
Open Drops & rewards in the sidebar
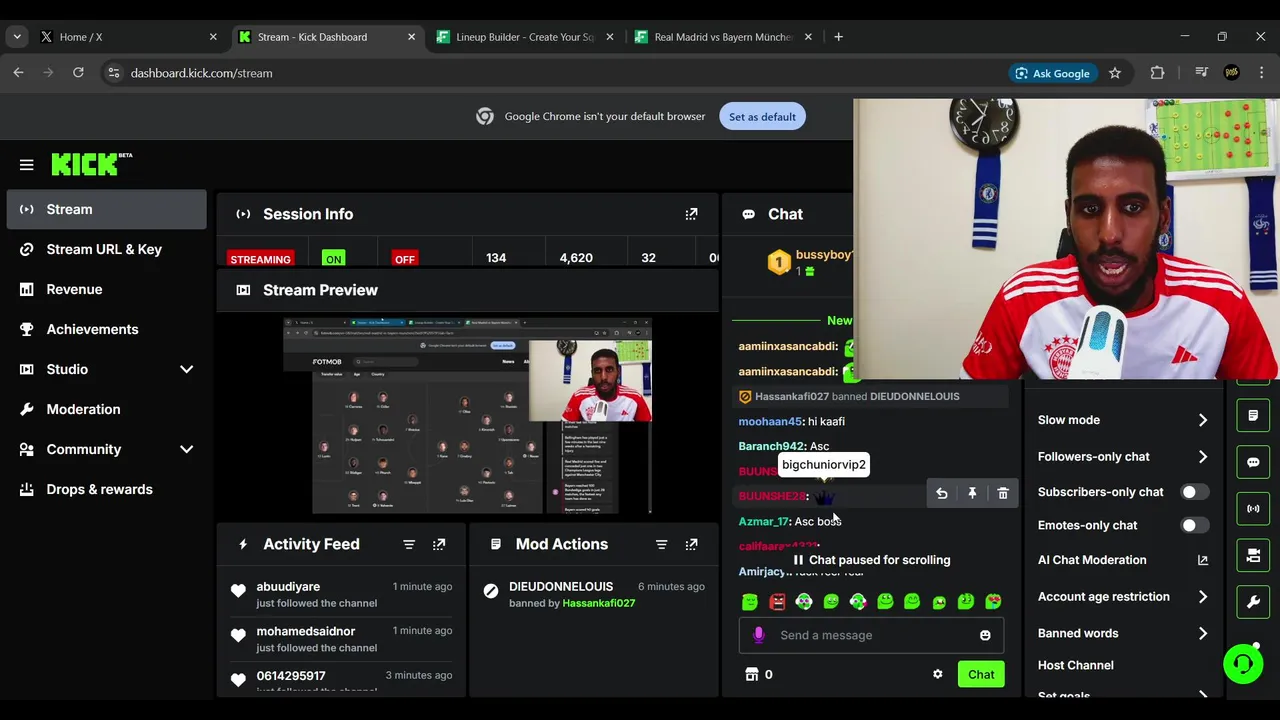click(x=106, y=489)
